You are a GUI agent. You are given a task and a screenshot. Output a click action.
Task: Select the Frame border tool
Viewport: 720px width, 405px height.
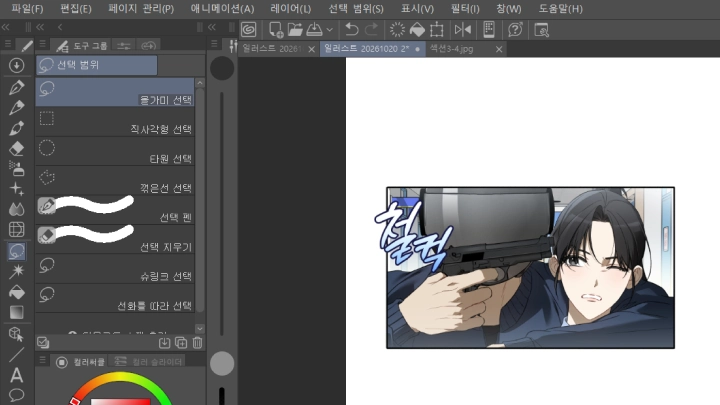pyautogui.click(x=17, y=229)
